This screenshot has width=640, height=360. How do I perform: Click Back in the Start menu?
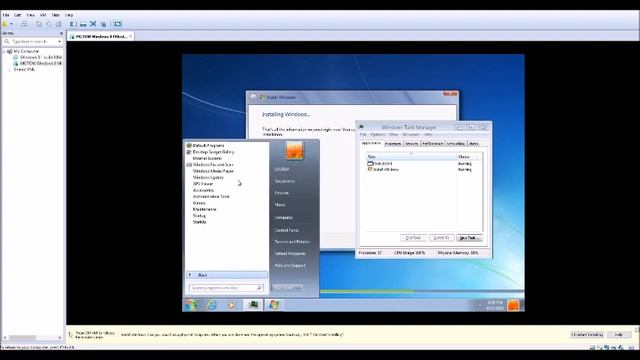pyautogui.click(x=227, y=275)
